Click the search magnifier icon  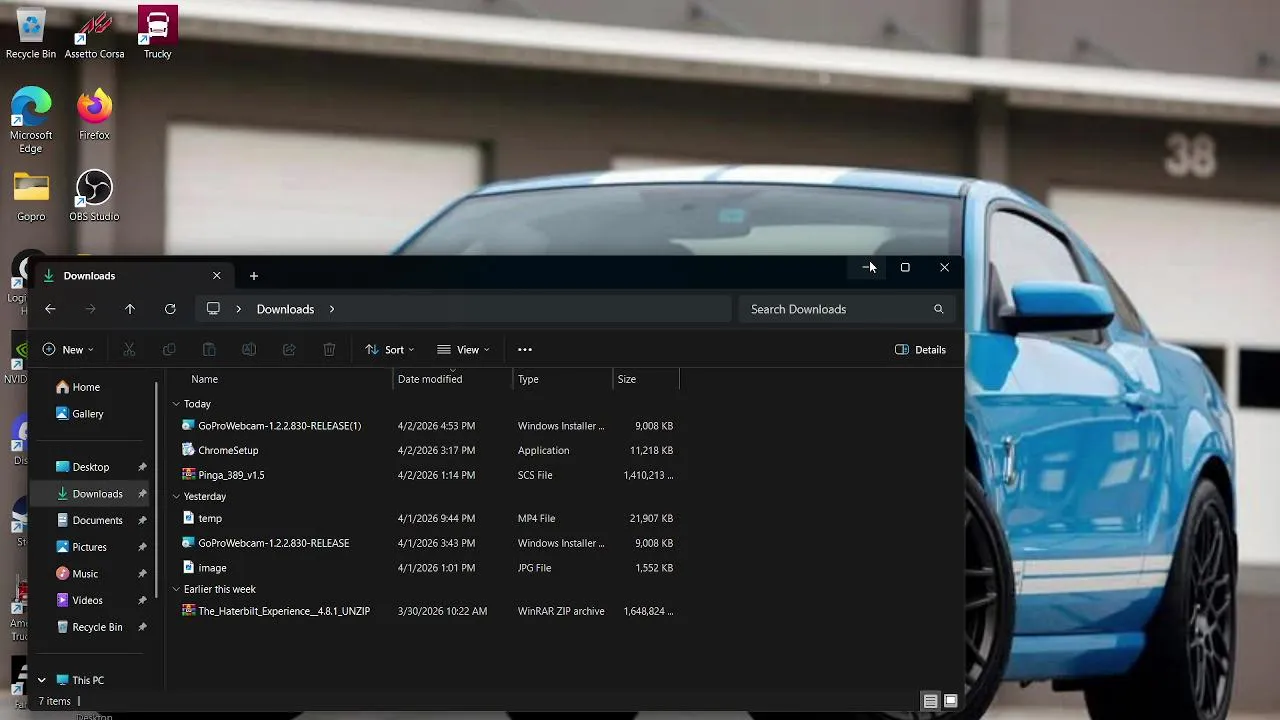[938, 309]
